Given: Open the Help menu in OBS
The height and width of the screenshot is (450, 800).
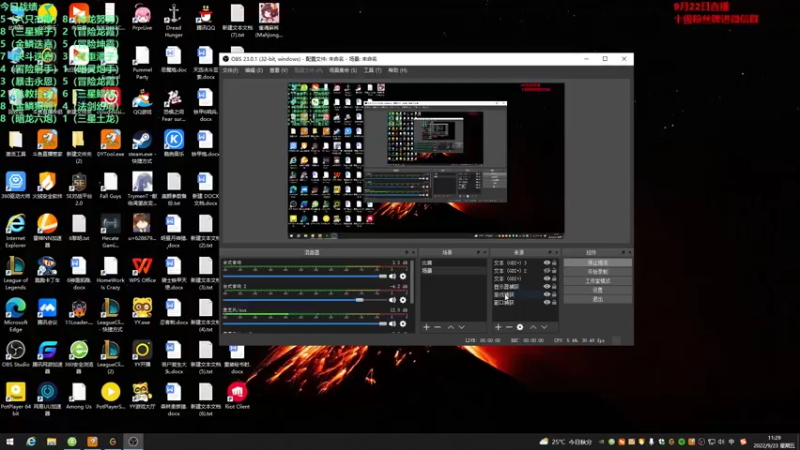Looking at the screenshot, I should [397, 70].
